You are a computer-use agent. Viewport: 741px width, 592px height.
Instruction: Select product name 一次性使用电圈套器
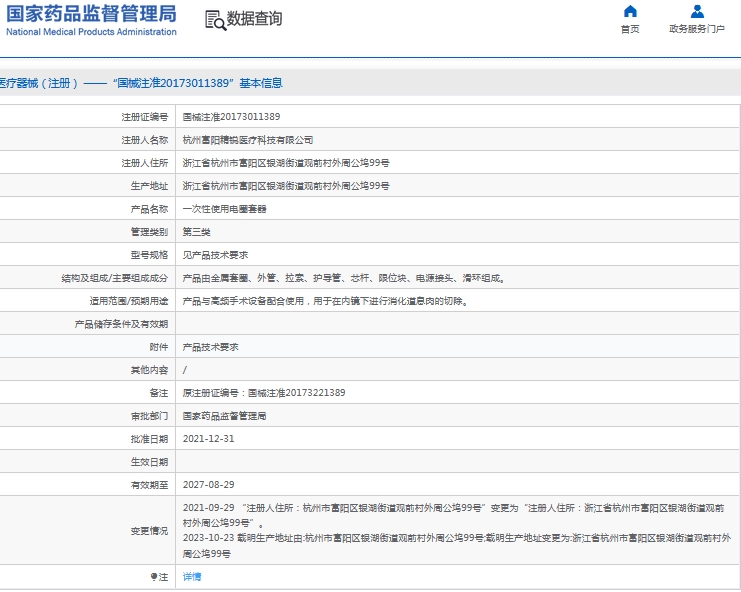tap(224, 209)
